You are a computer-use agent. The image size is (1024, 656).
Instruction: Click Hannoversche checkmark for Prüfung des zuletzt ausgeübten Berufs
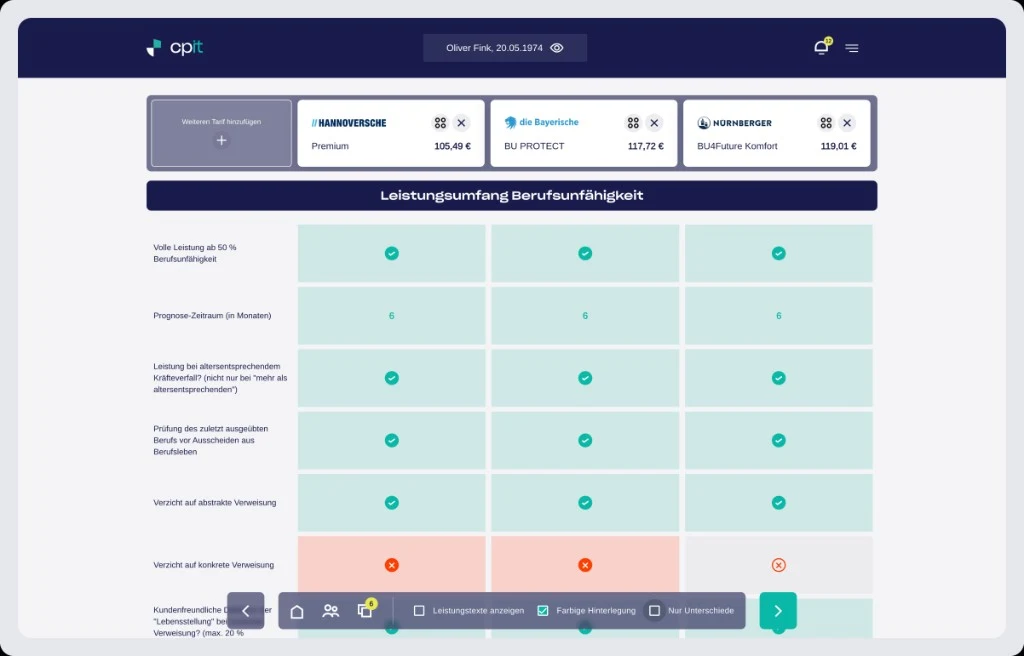point(391,440)
